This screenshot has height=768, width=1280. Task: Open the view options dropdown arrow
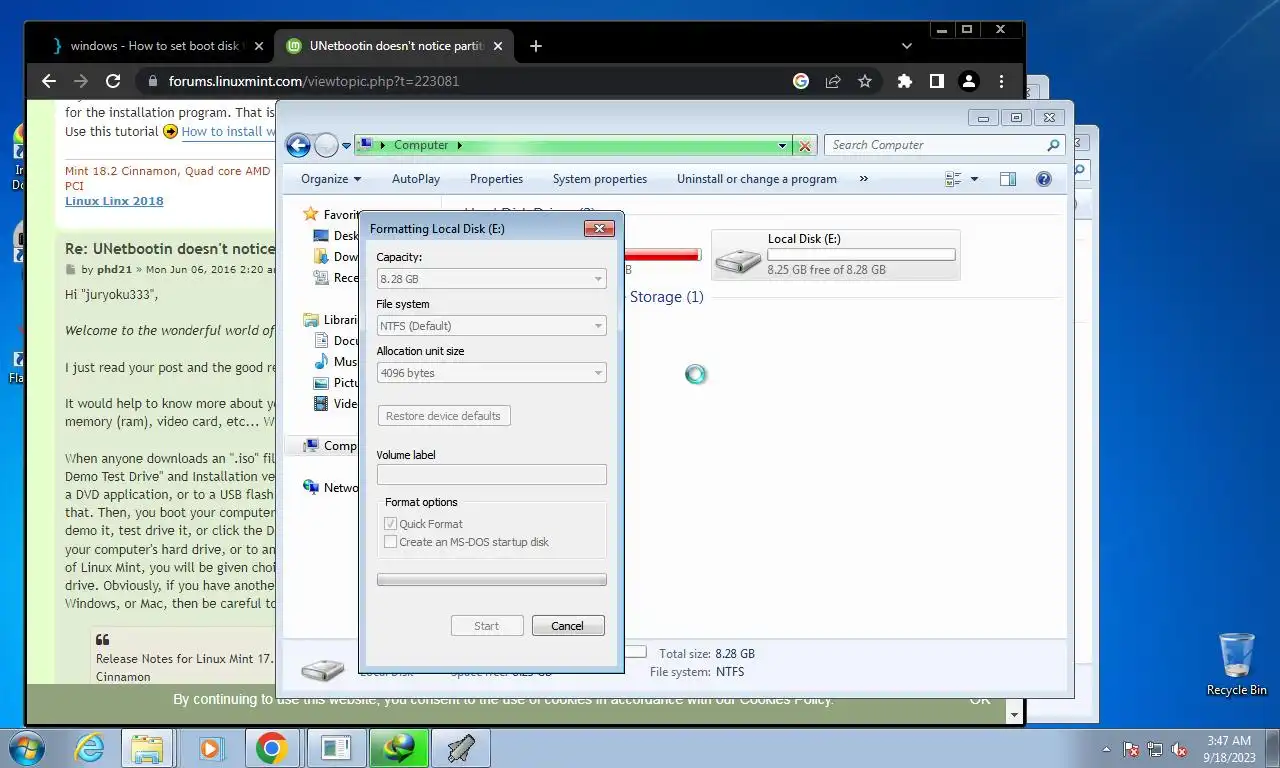[x=975, y=179]
